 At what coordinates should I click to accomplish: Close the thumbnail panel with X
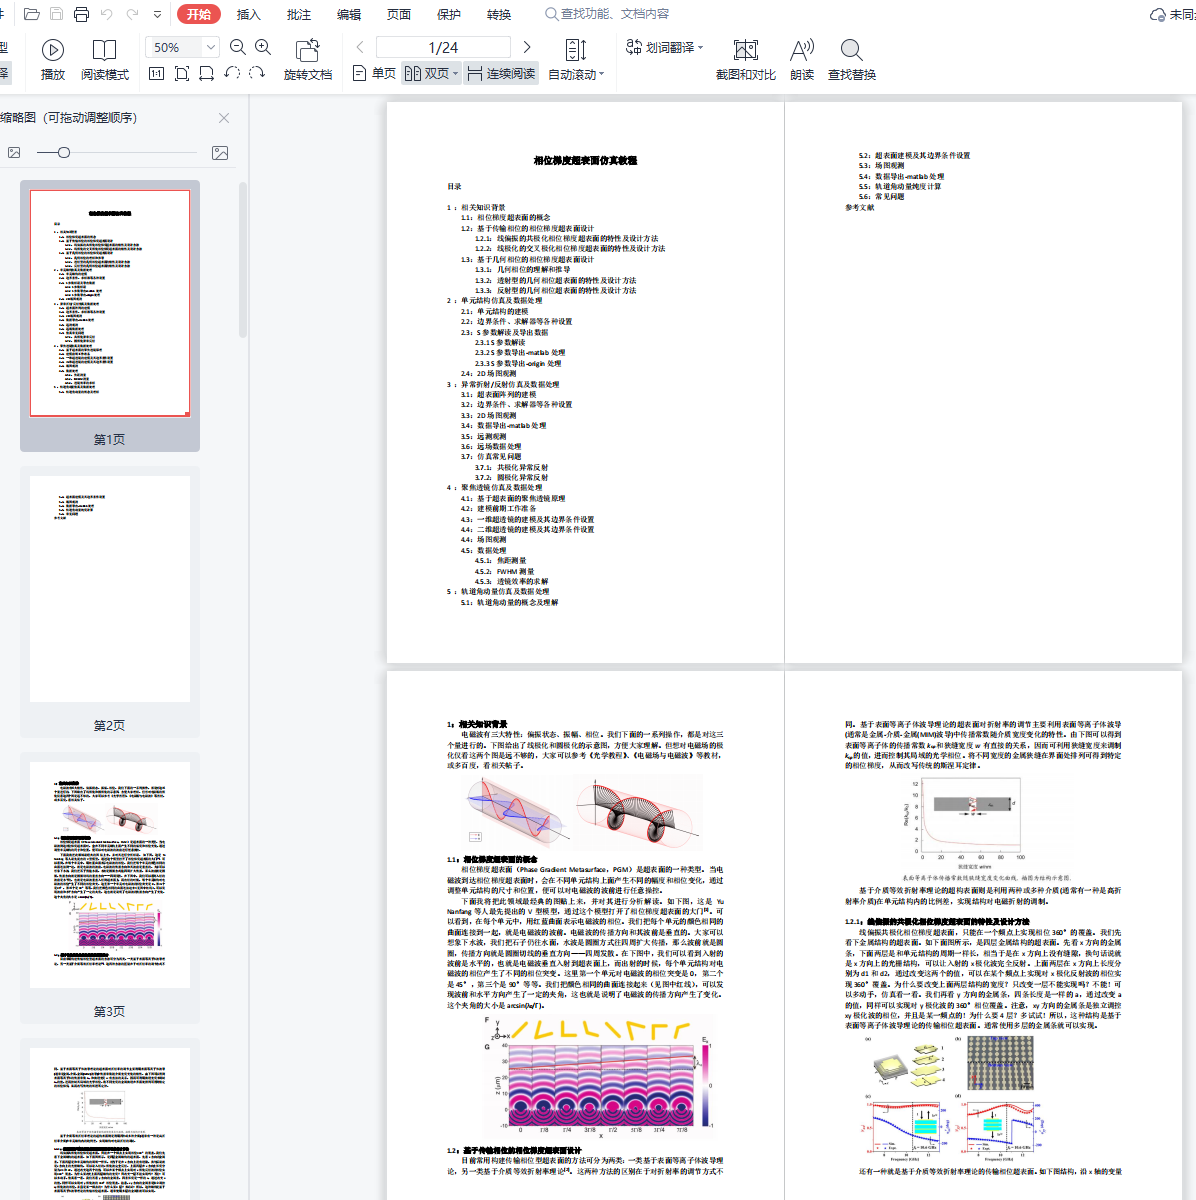[224, 117]
